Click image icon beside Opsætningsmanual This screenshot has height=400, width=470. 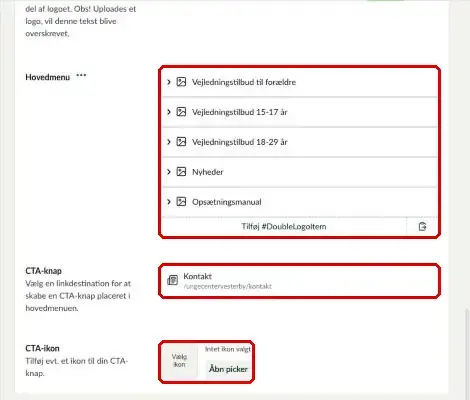(181, 202)
